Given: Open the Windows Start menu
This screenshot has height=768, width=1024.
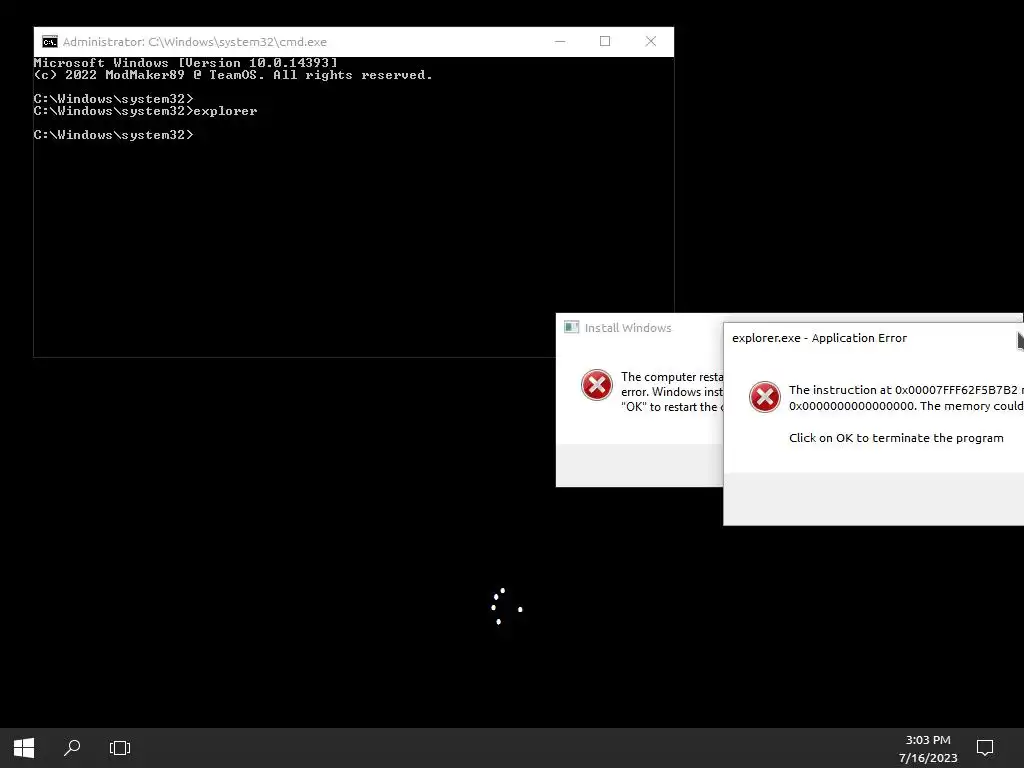Looking at the screenshot, I should [24, 748].
